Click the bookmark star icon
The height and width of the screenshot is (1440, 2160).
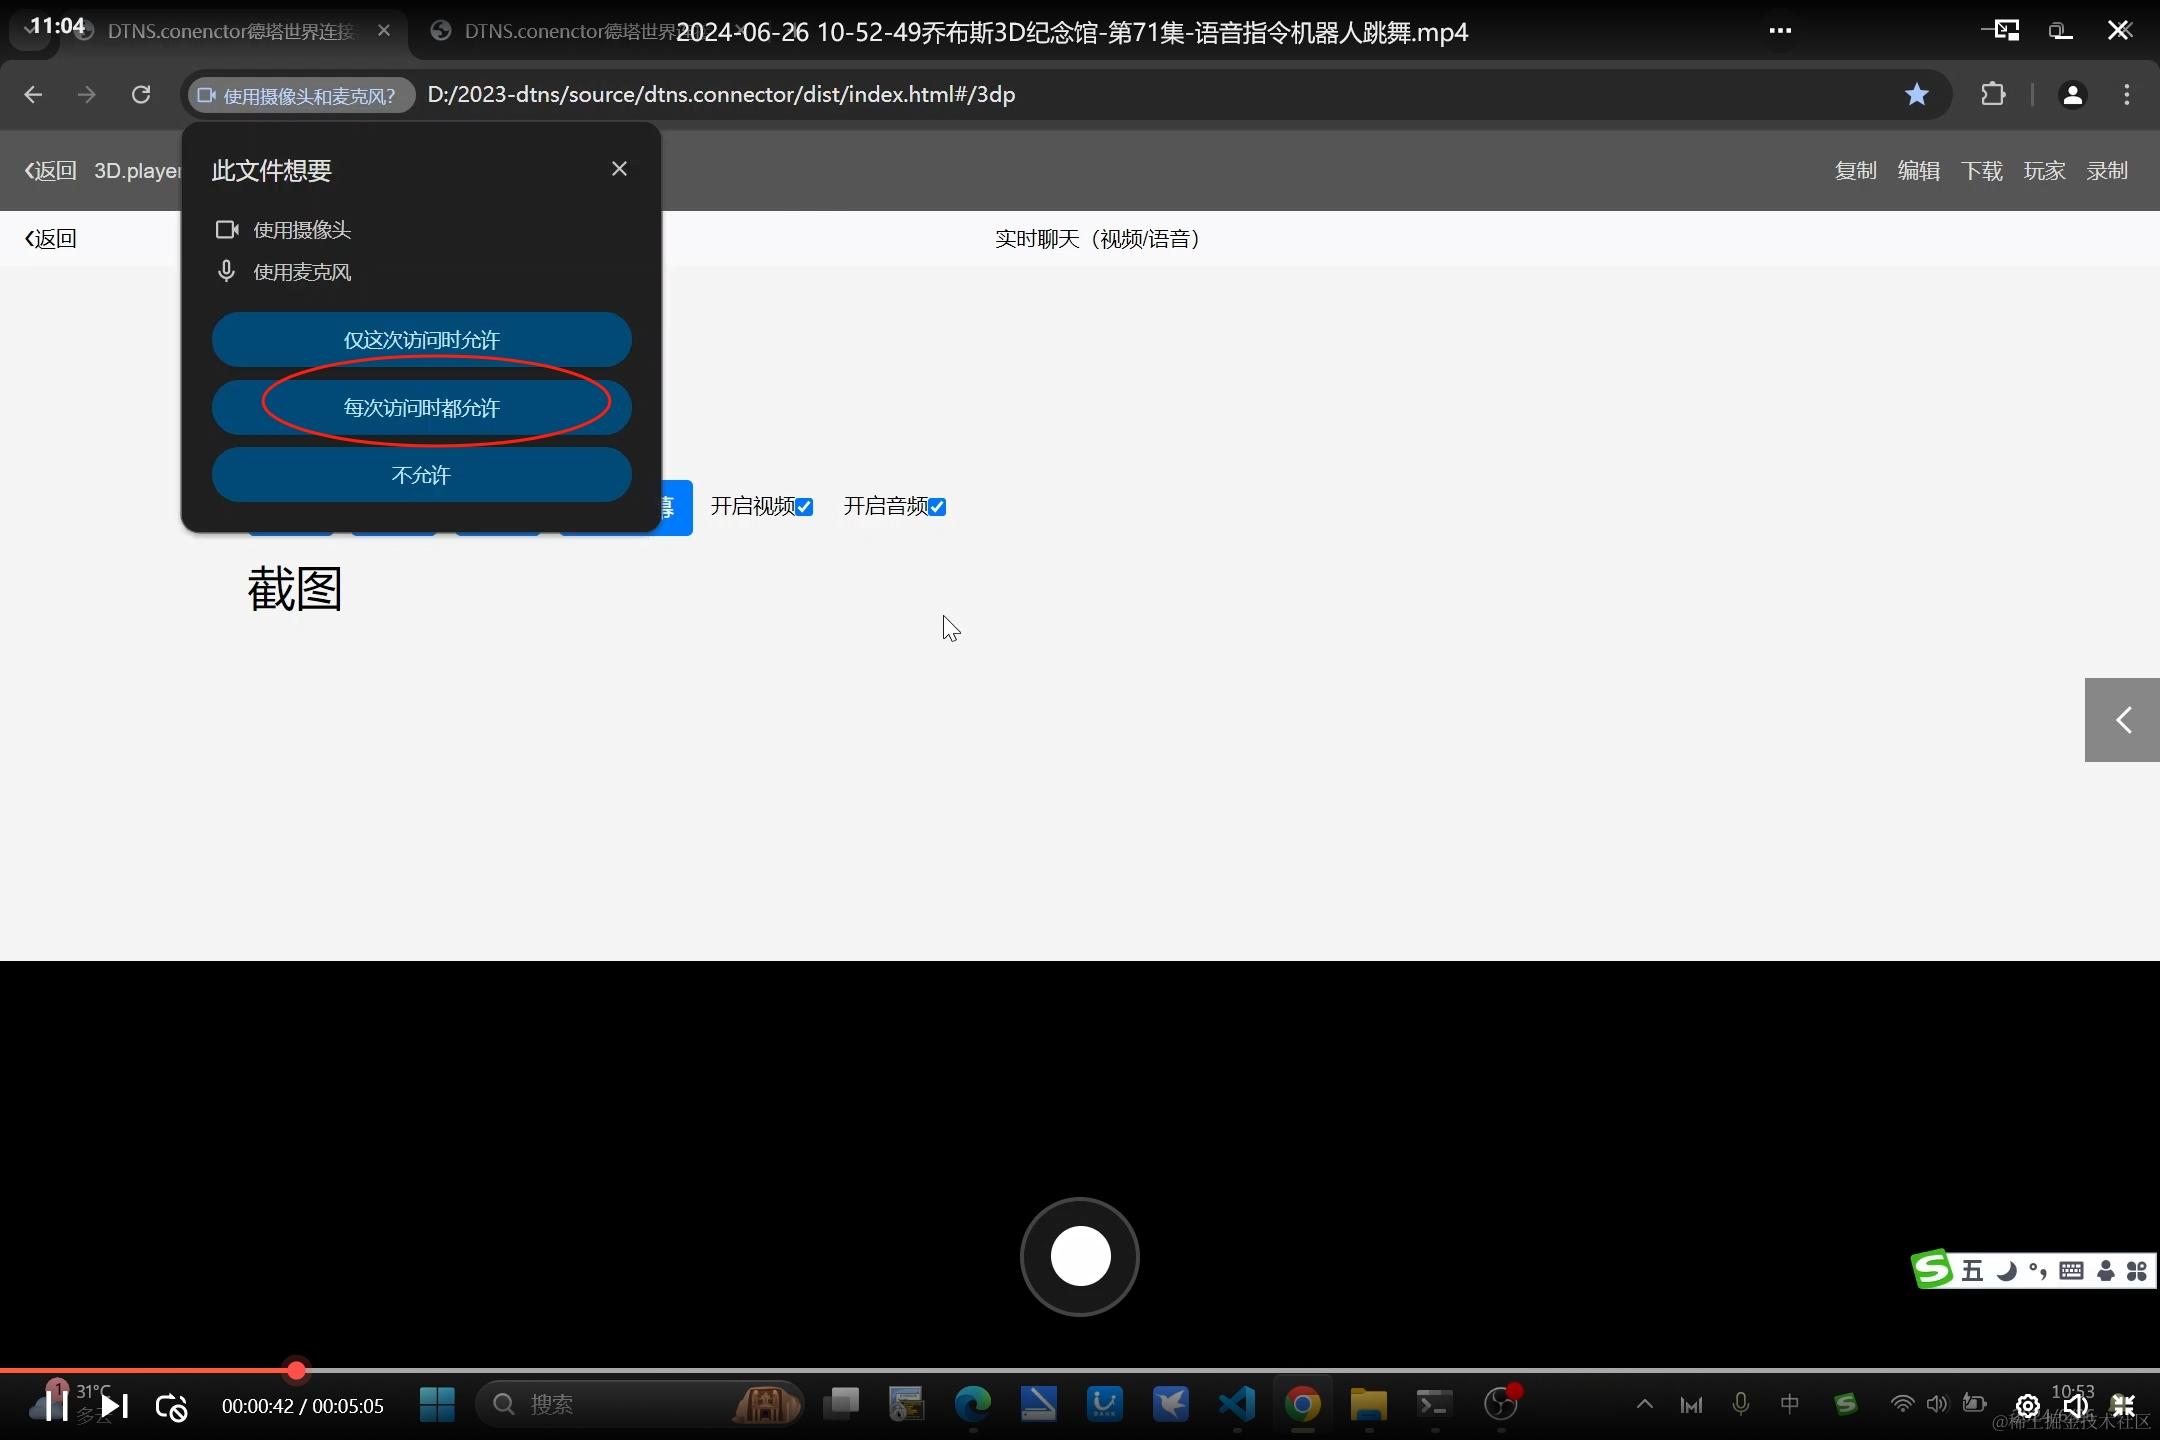tap(1916, 94)
